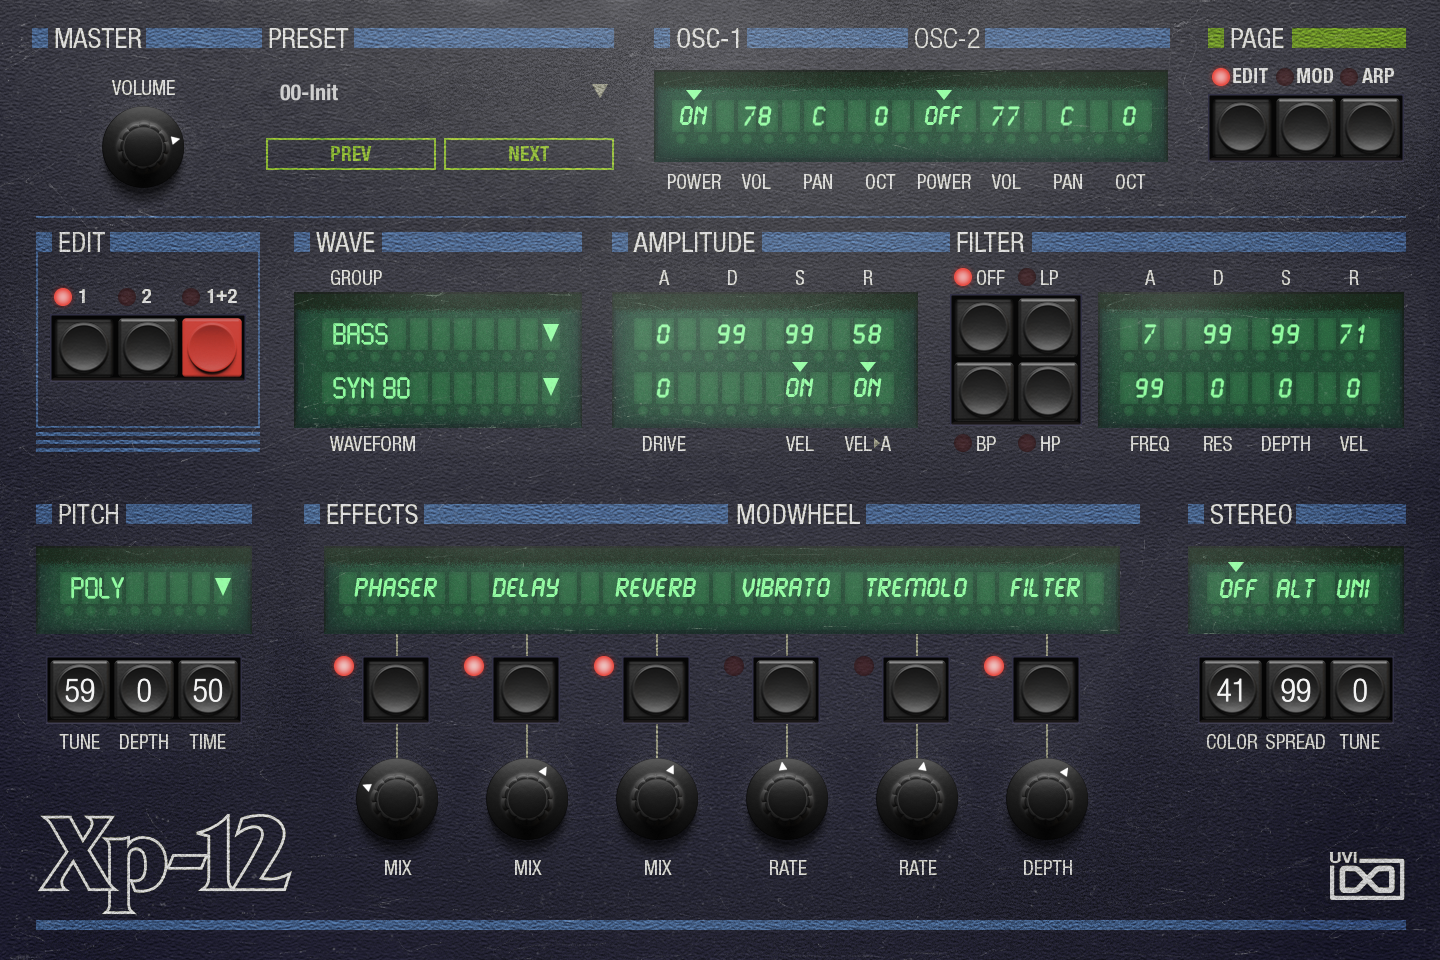Click the Phaser effect power button
The height and width of the screenshot is (960, 1440).
[396, 689]
